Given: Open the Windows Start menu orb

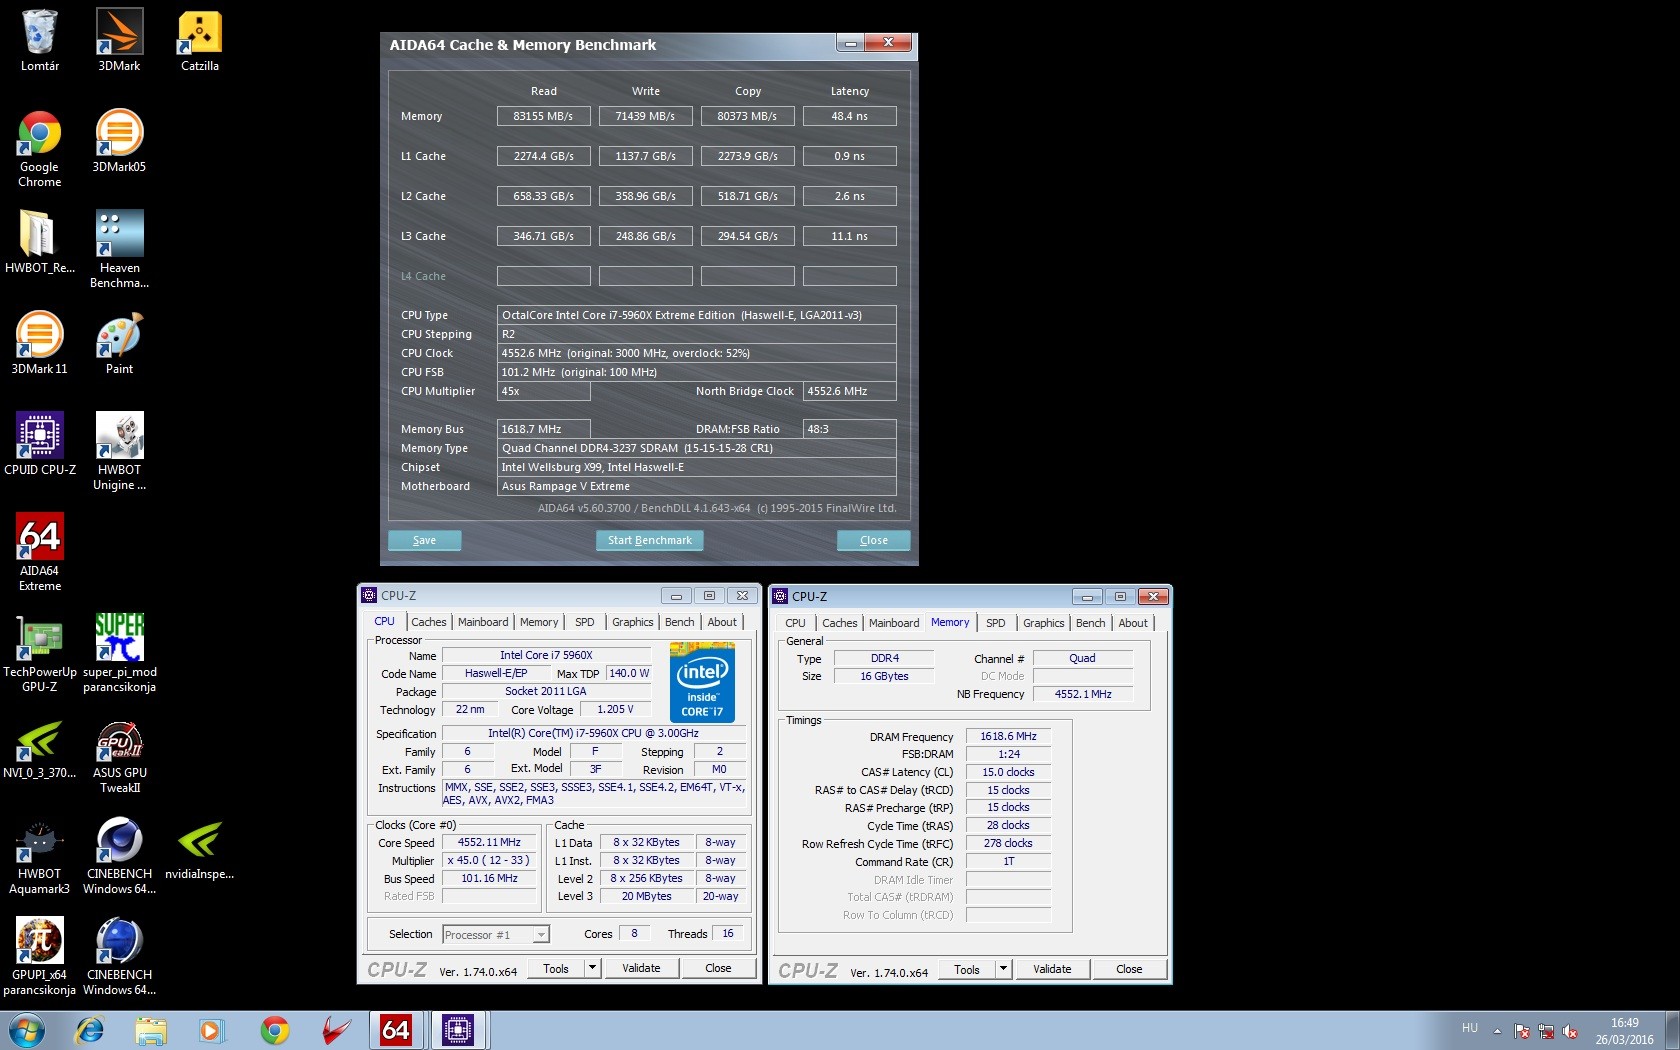Looking at the screenshot, I should [x=26, y=1030].
